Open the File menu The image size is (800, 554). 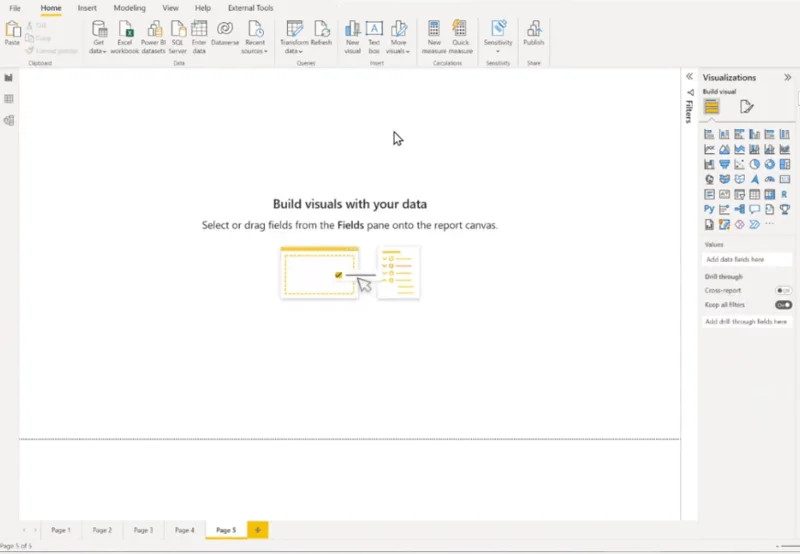click(x=15, y=8)
